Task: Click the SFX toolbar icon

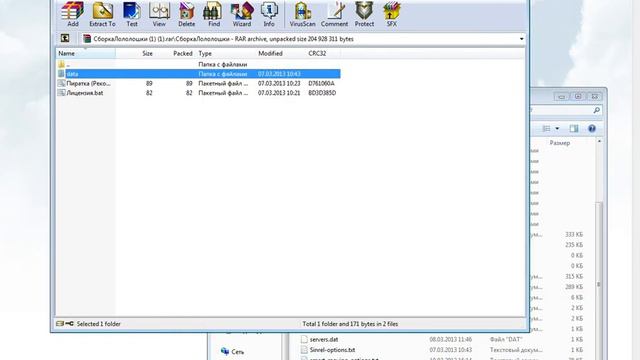Action: pos(391,14)
